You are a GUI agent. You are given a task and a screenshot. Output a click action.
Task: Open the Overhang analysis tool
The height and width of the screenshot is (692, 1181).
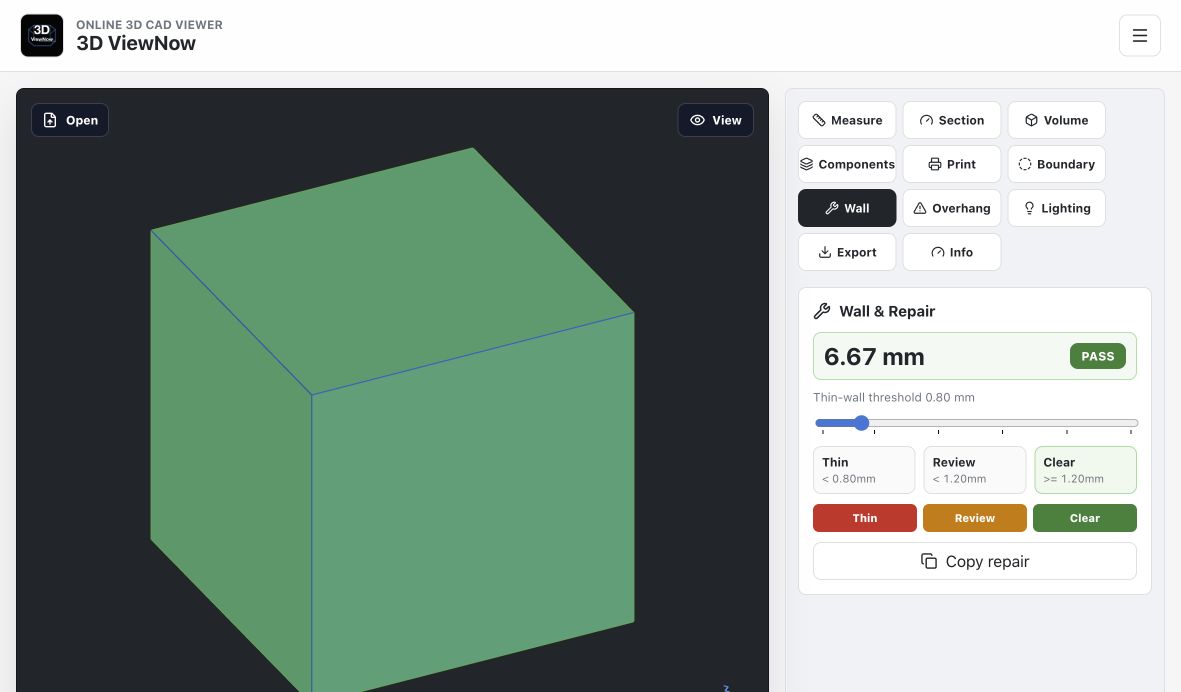(x=952, y=209)
